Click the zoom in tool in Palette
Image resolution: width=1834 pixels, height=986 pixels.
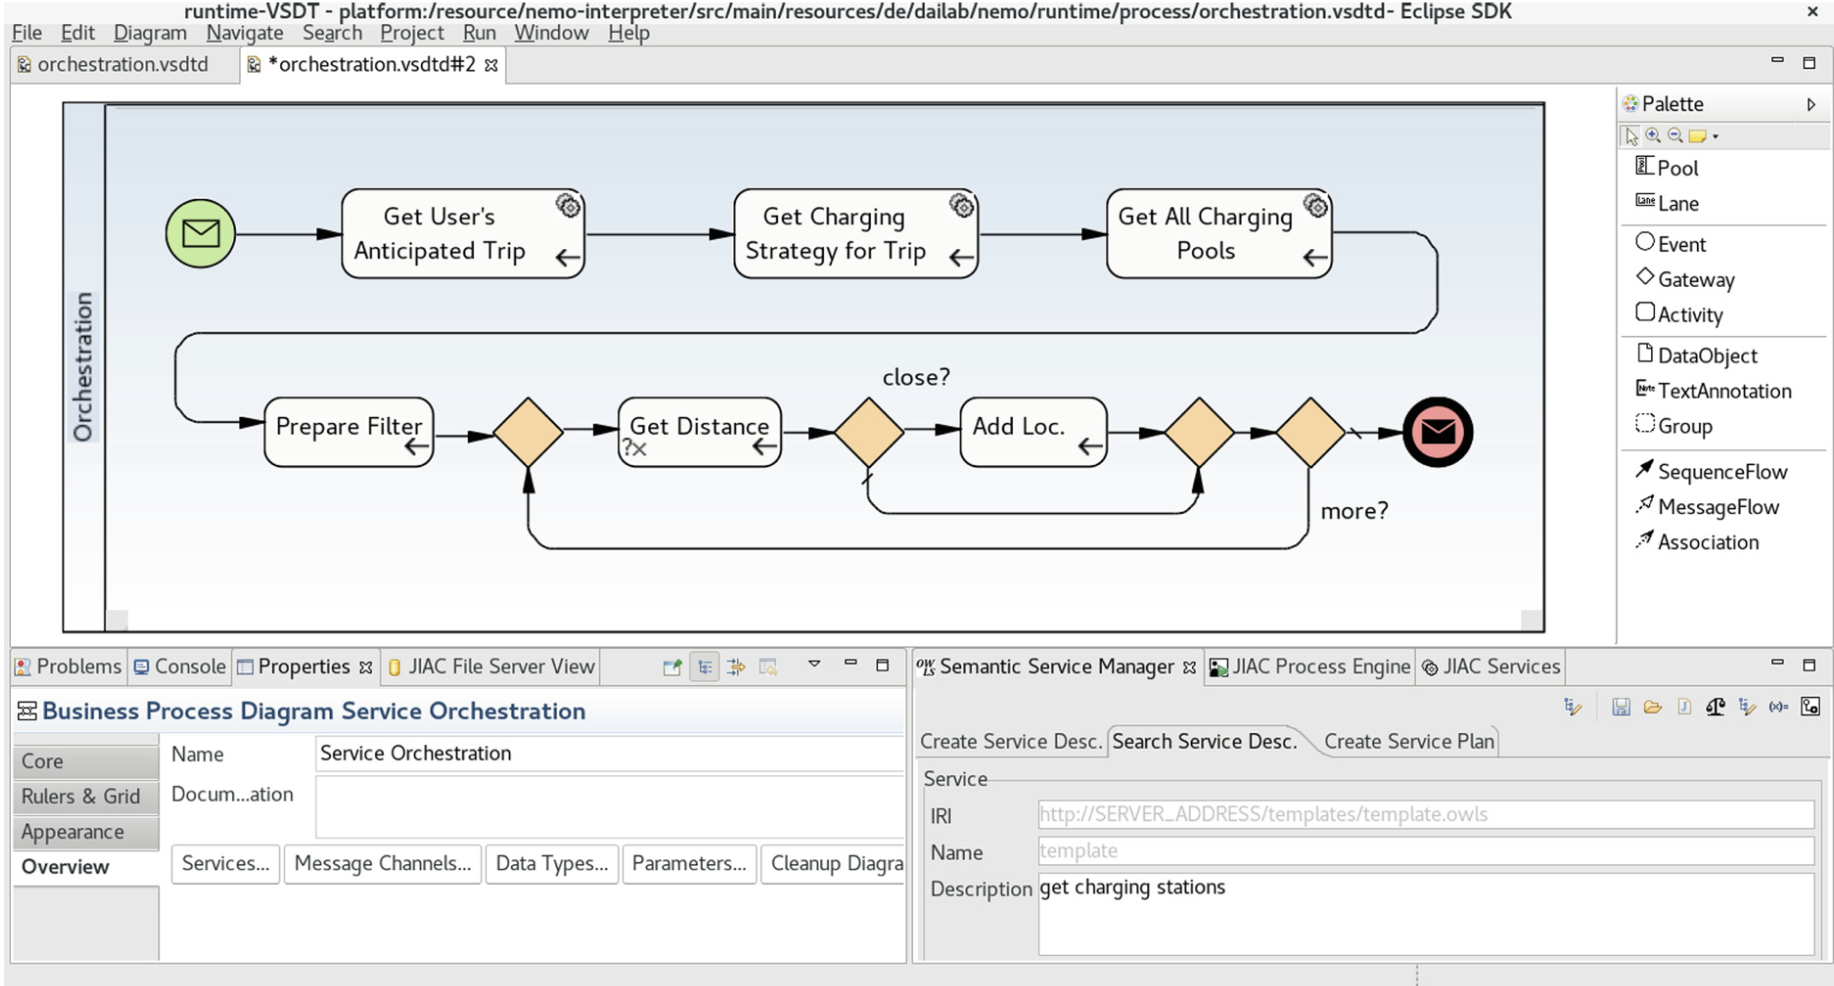pyautogui.click(x=1653, y=136)
